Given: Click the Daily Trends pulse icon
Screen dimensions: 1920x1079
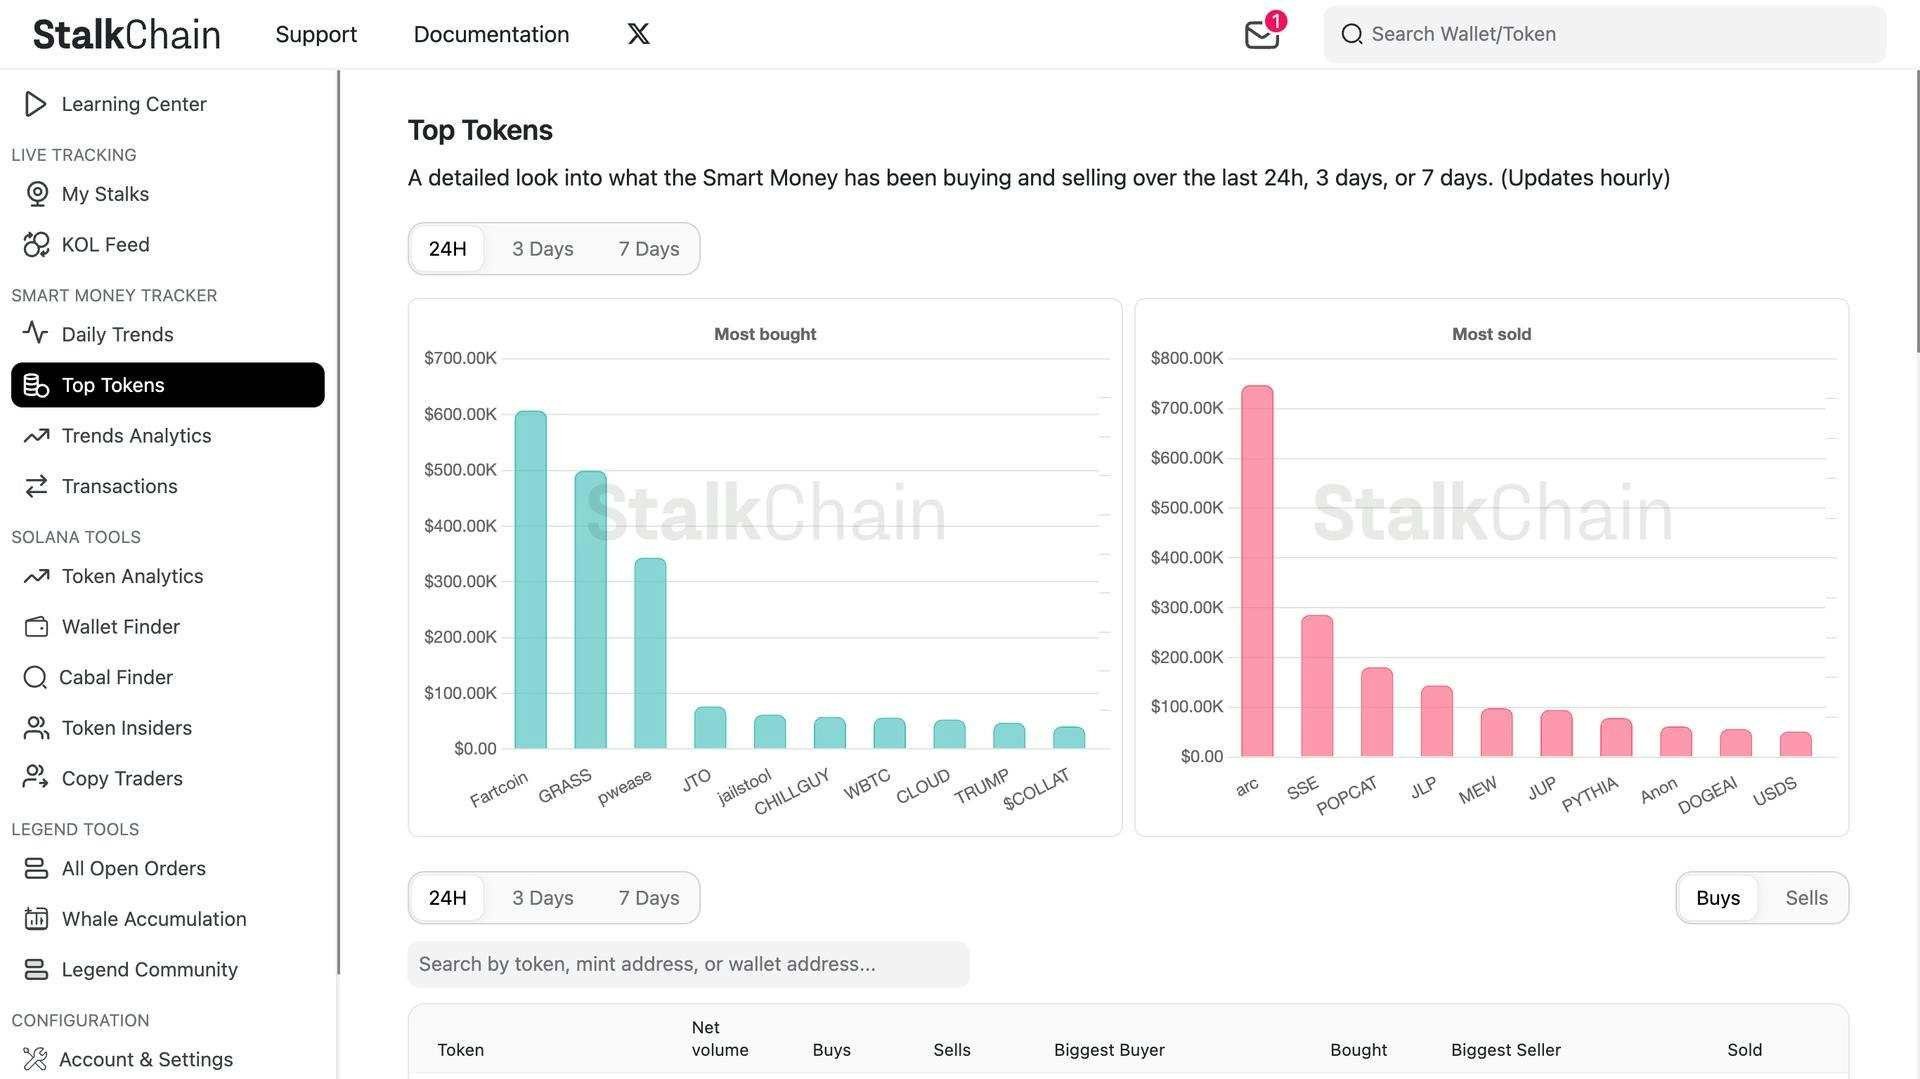Looking at the screenshot, I should tap(36, 333).
